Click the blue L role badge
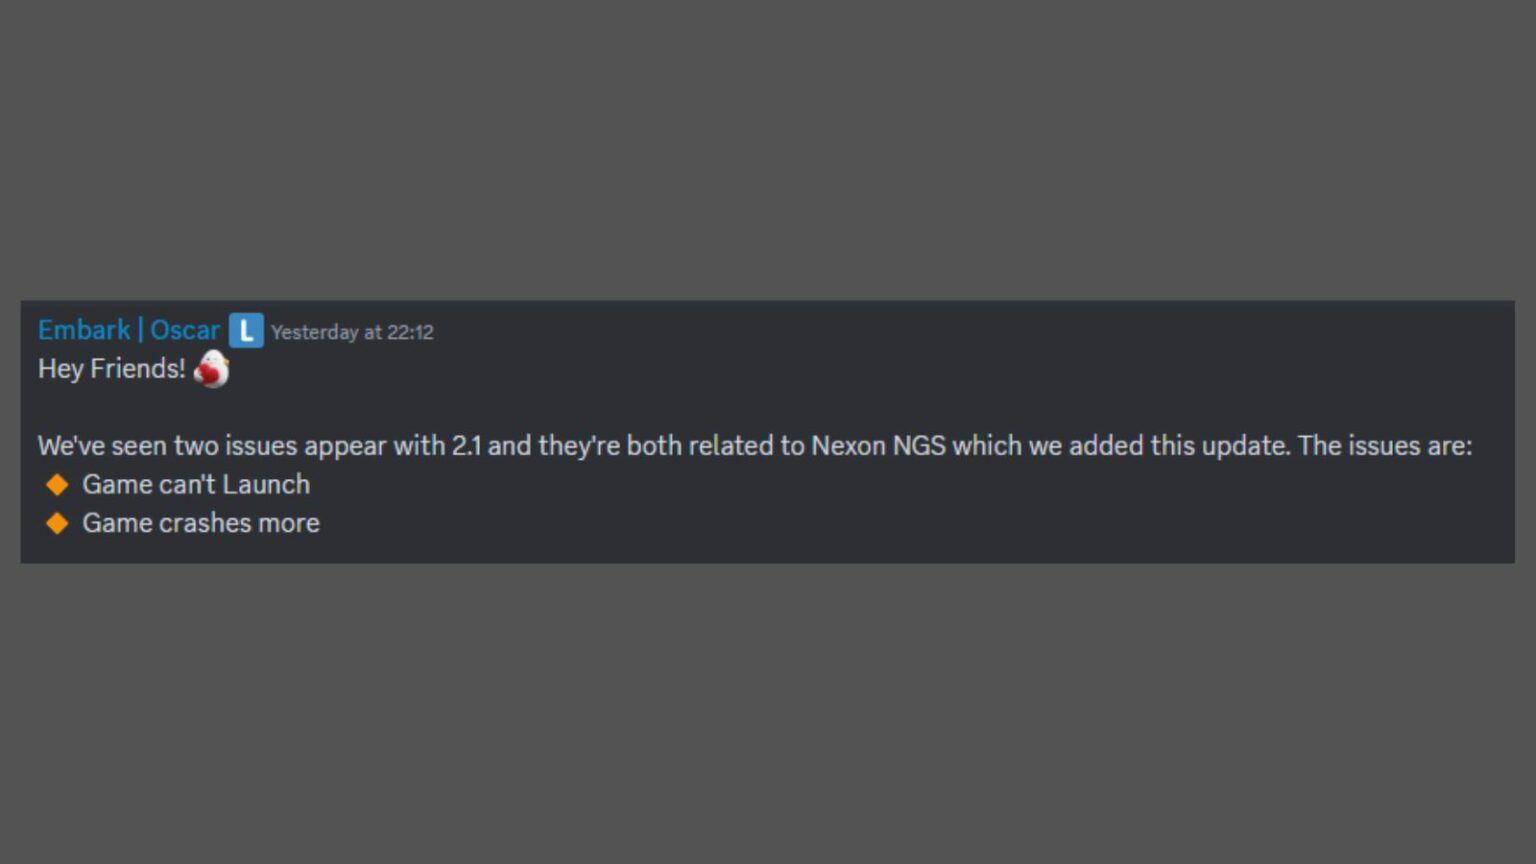Screen dimensions: 1536x864 (246, 331)
